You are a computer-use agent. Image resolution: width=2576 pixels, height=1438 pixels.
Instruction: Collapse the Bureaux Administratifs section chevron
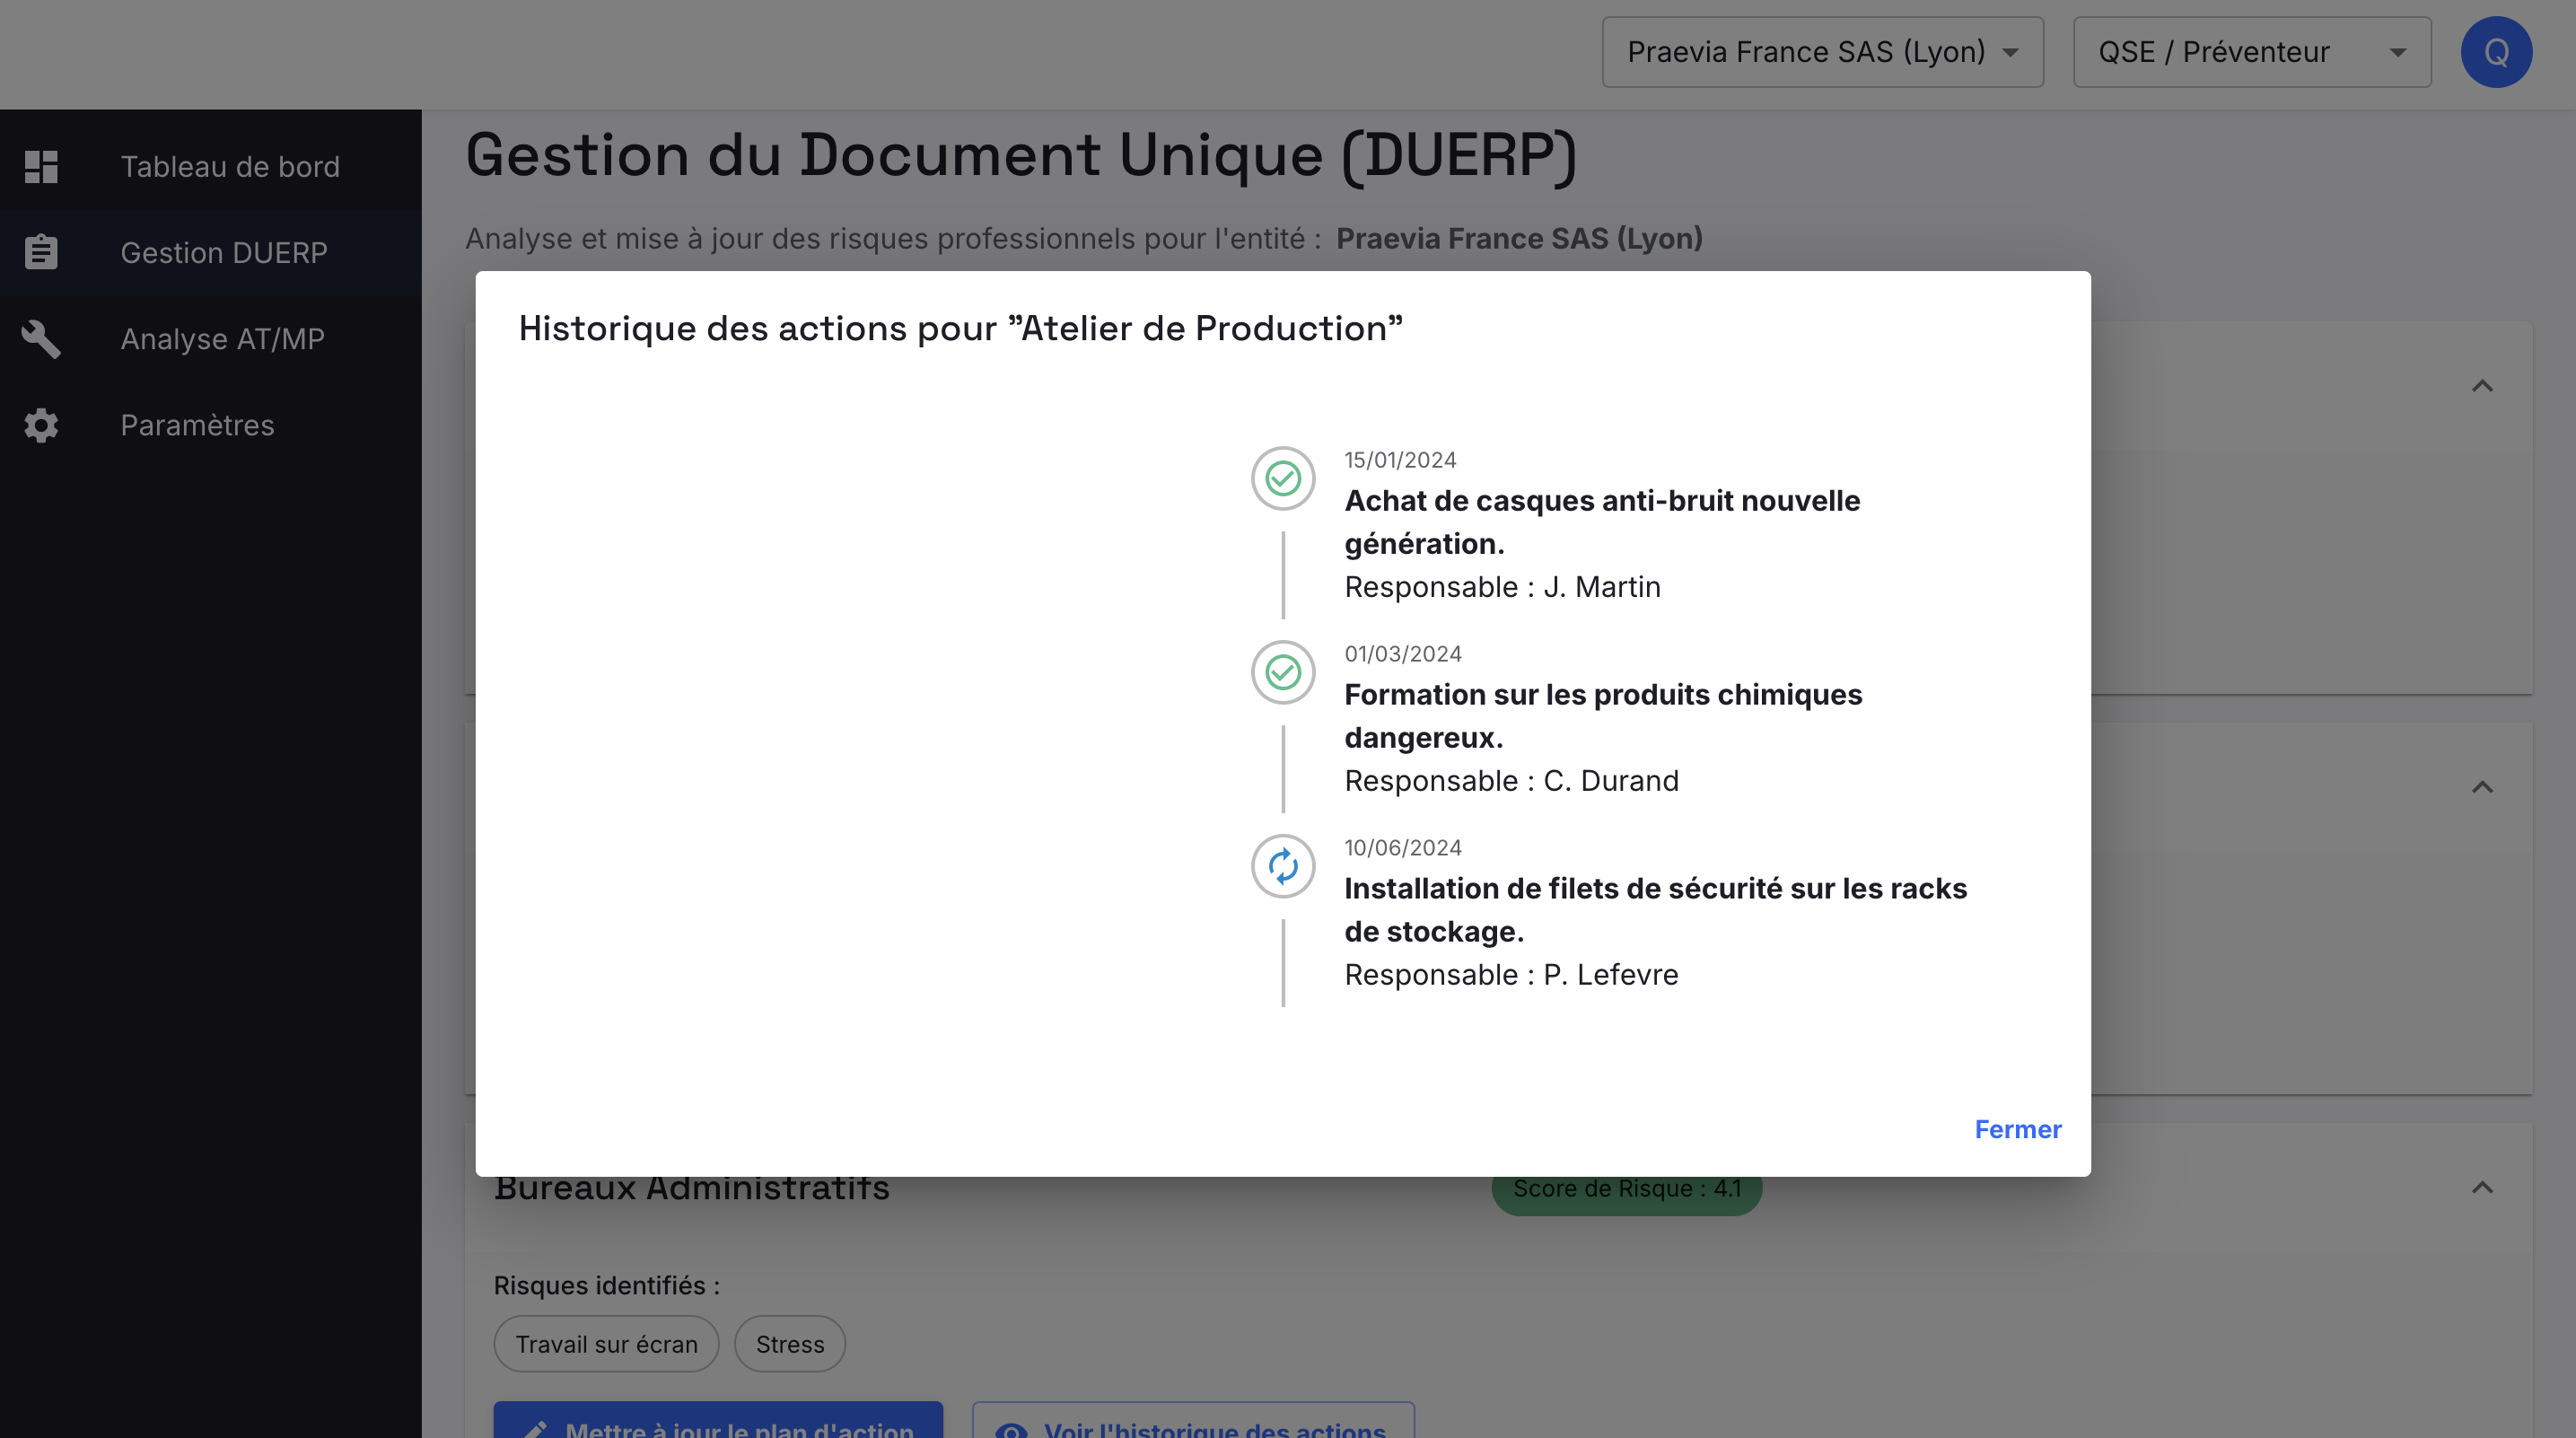tap(2483, 1189)
